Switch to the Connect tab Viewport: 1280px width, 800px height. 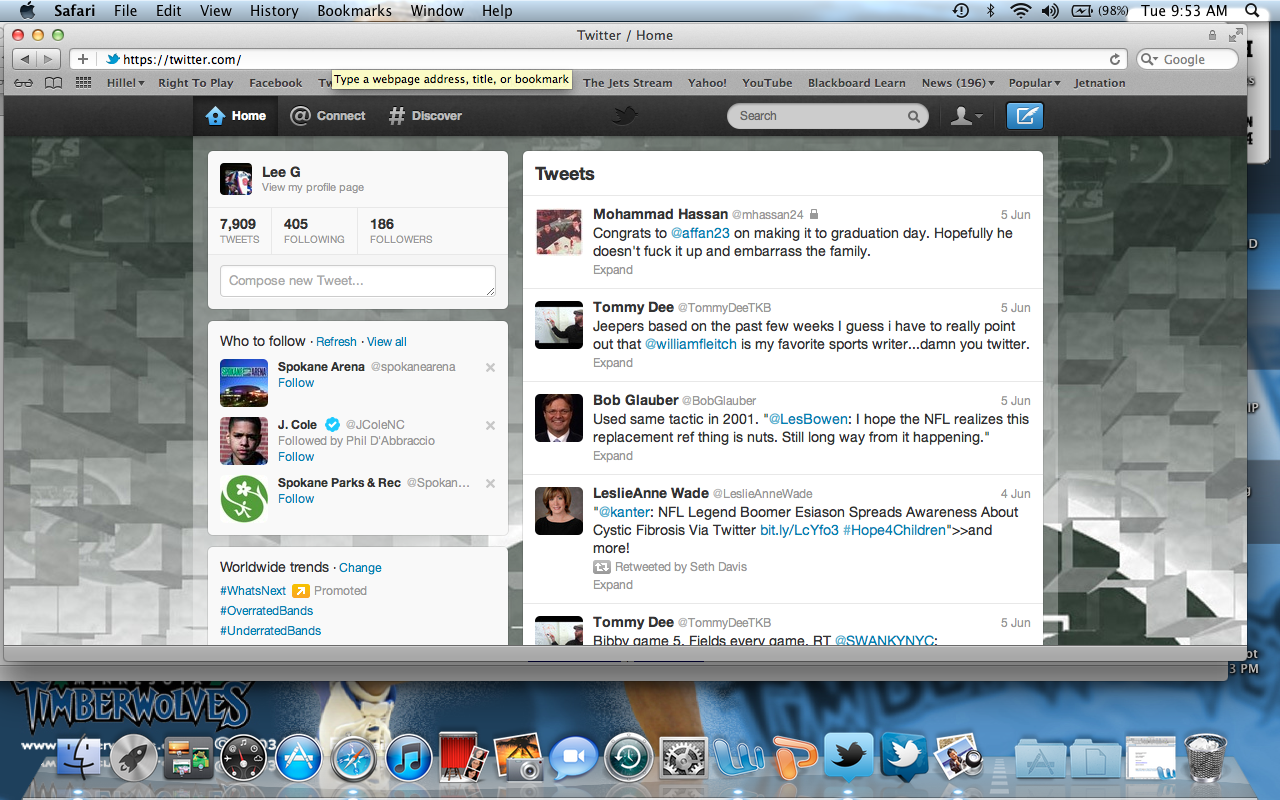328,116
